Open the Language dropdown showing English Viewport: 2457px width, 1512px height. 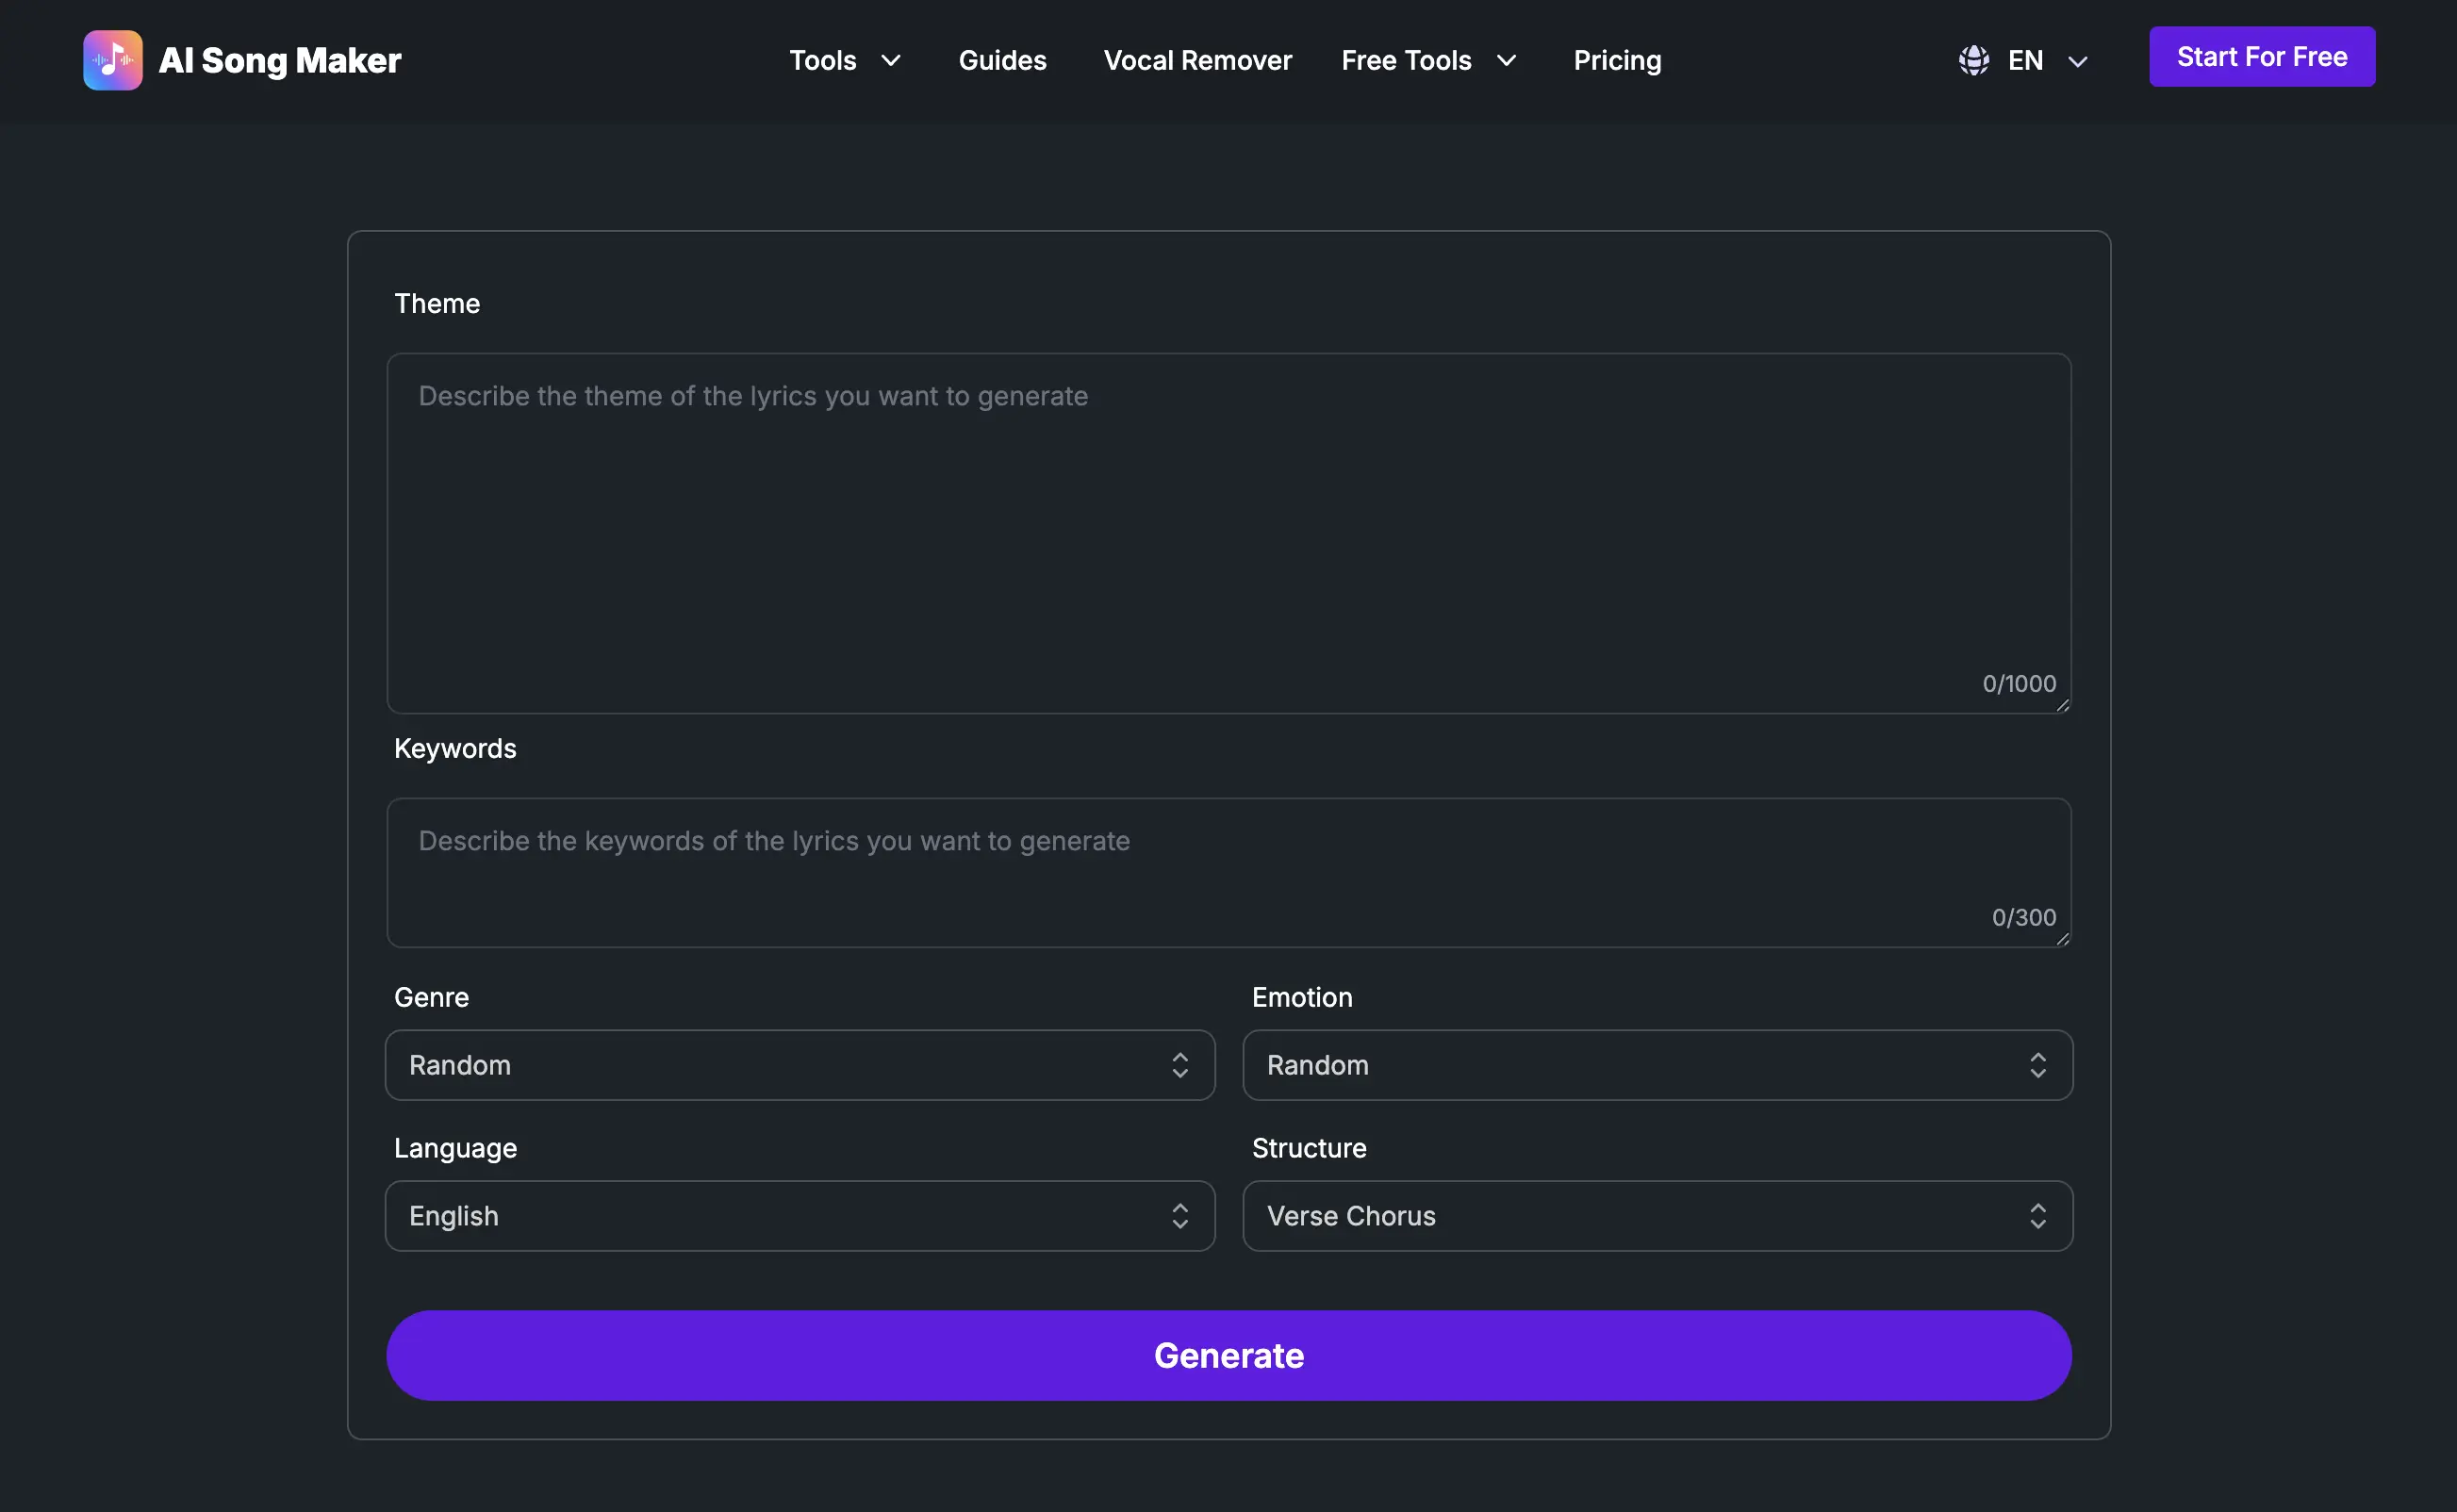tap(800, 1216)
